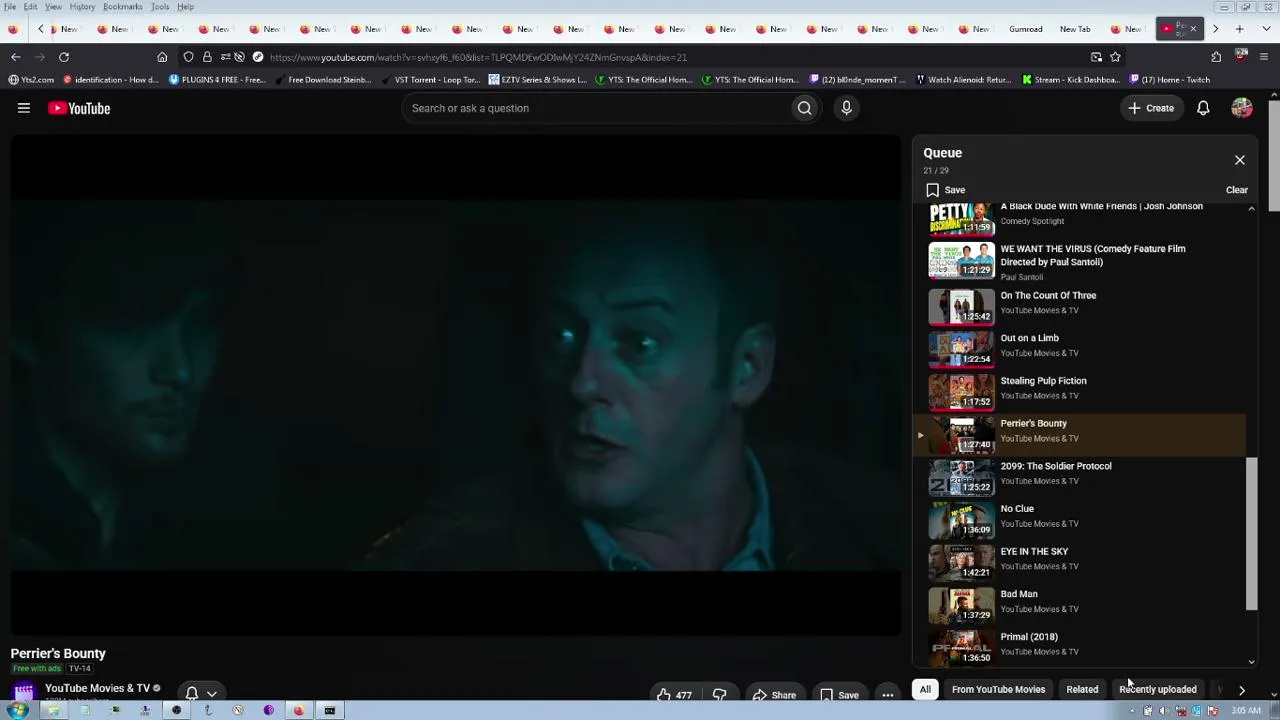The height and width of the screenshot is (720, 1280).
Task: Open the Create menu
Action: point(1151,108)
